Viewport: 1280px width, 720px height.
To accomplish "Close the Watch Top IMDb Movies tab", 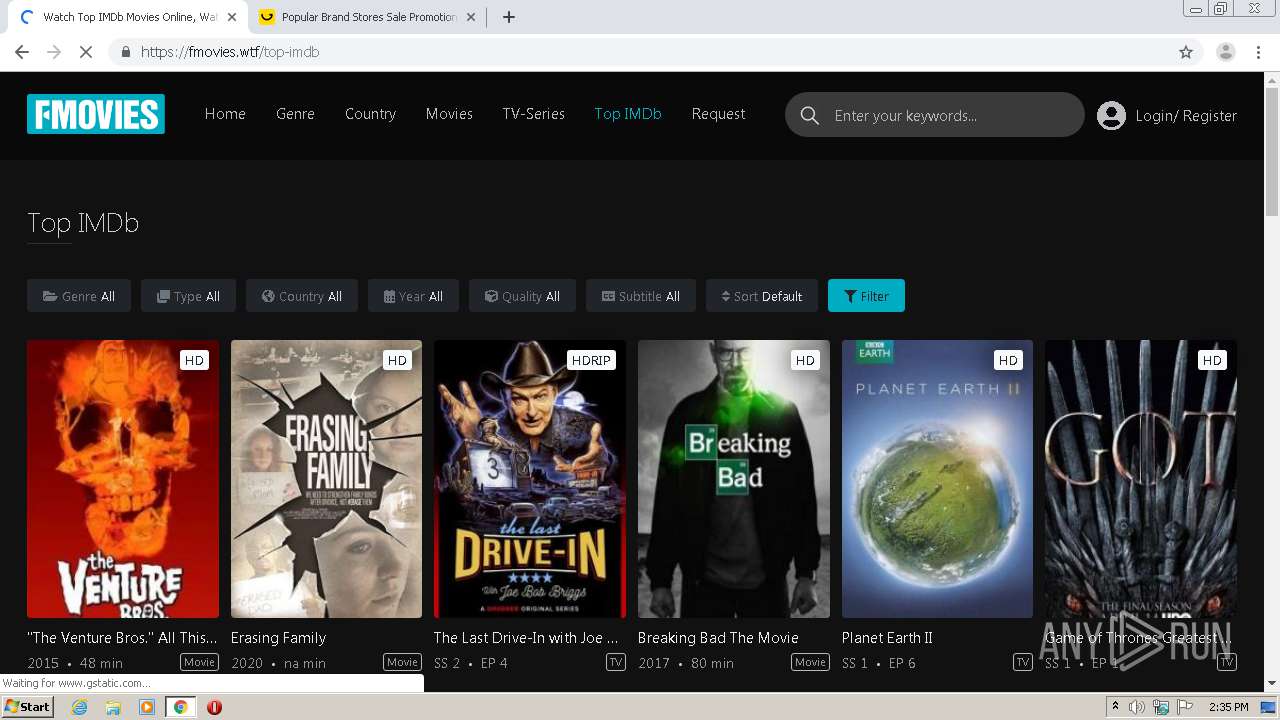I will tap(232, 17).
